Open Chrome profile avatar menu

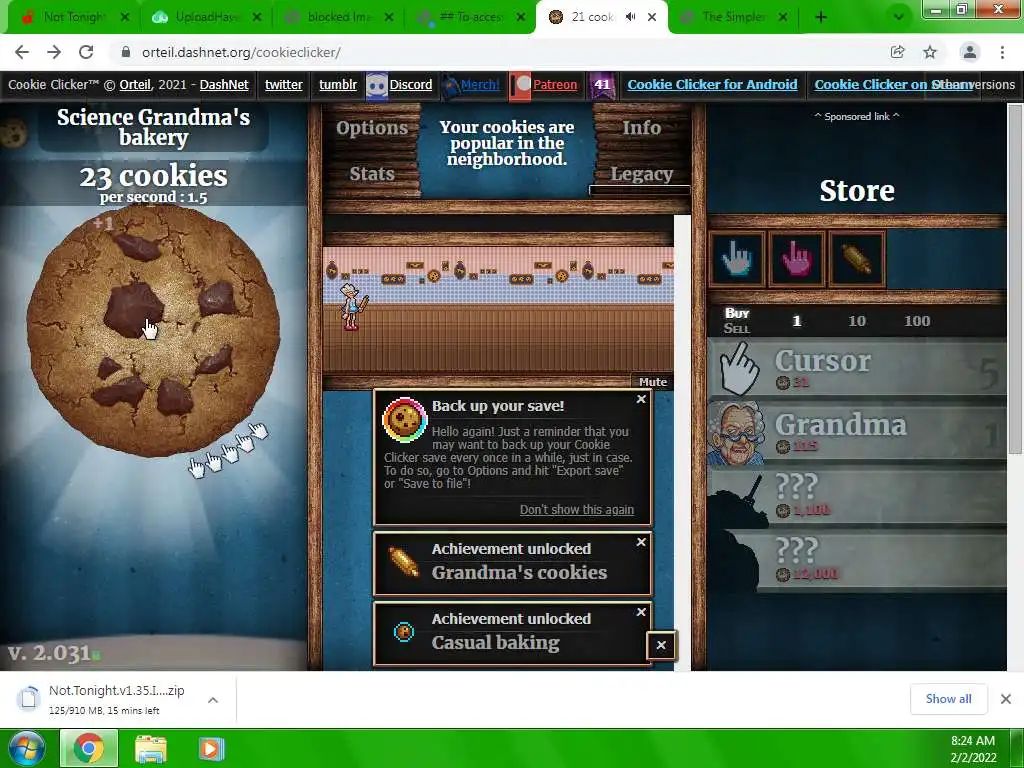(970, 52)
